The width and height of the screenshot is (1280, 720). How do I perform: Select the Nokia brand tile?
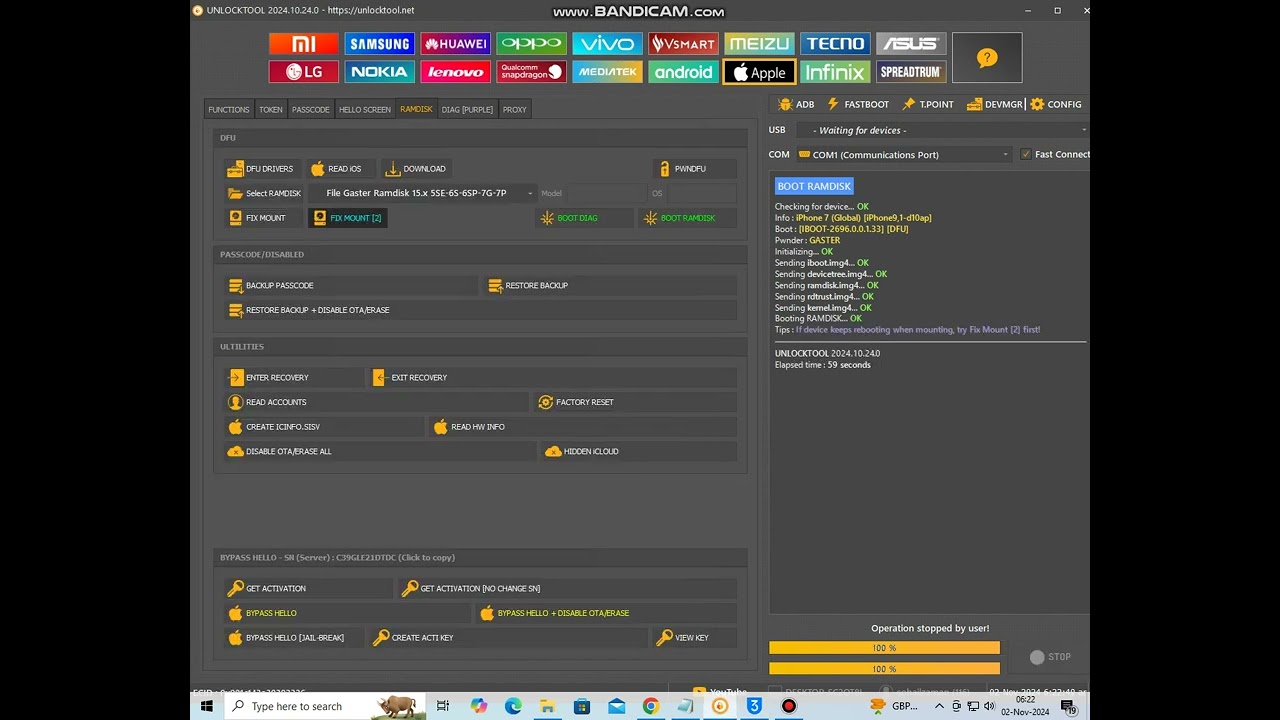pos(379,72)
